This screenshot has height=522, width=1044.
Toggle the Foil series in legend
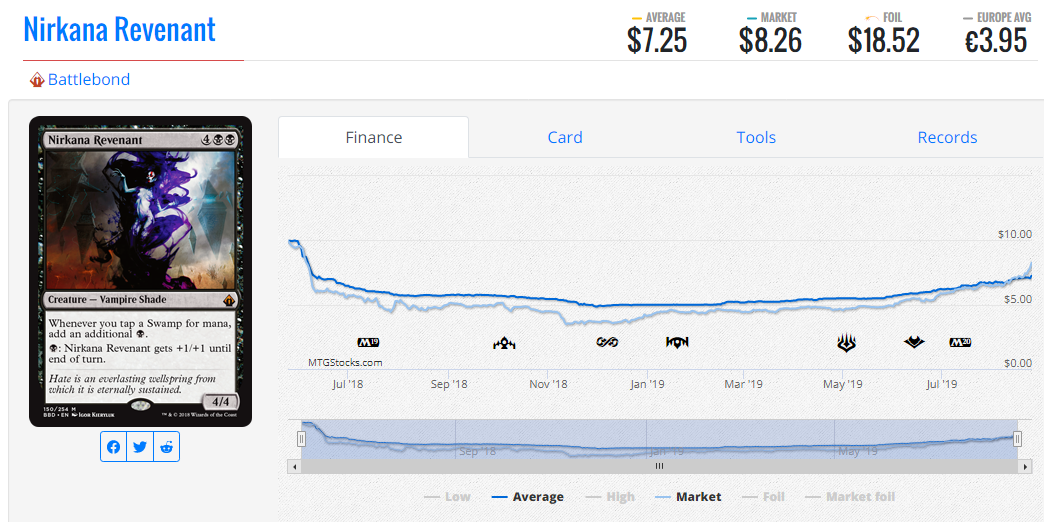point(763,497)
